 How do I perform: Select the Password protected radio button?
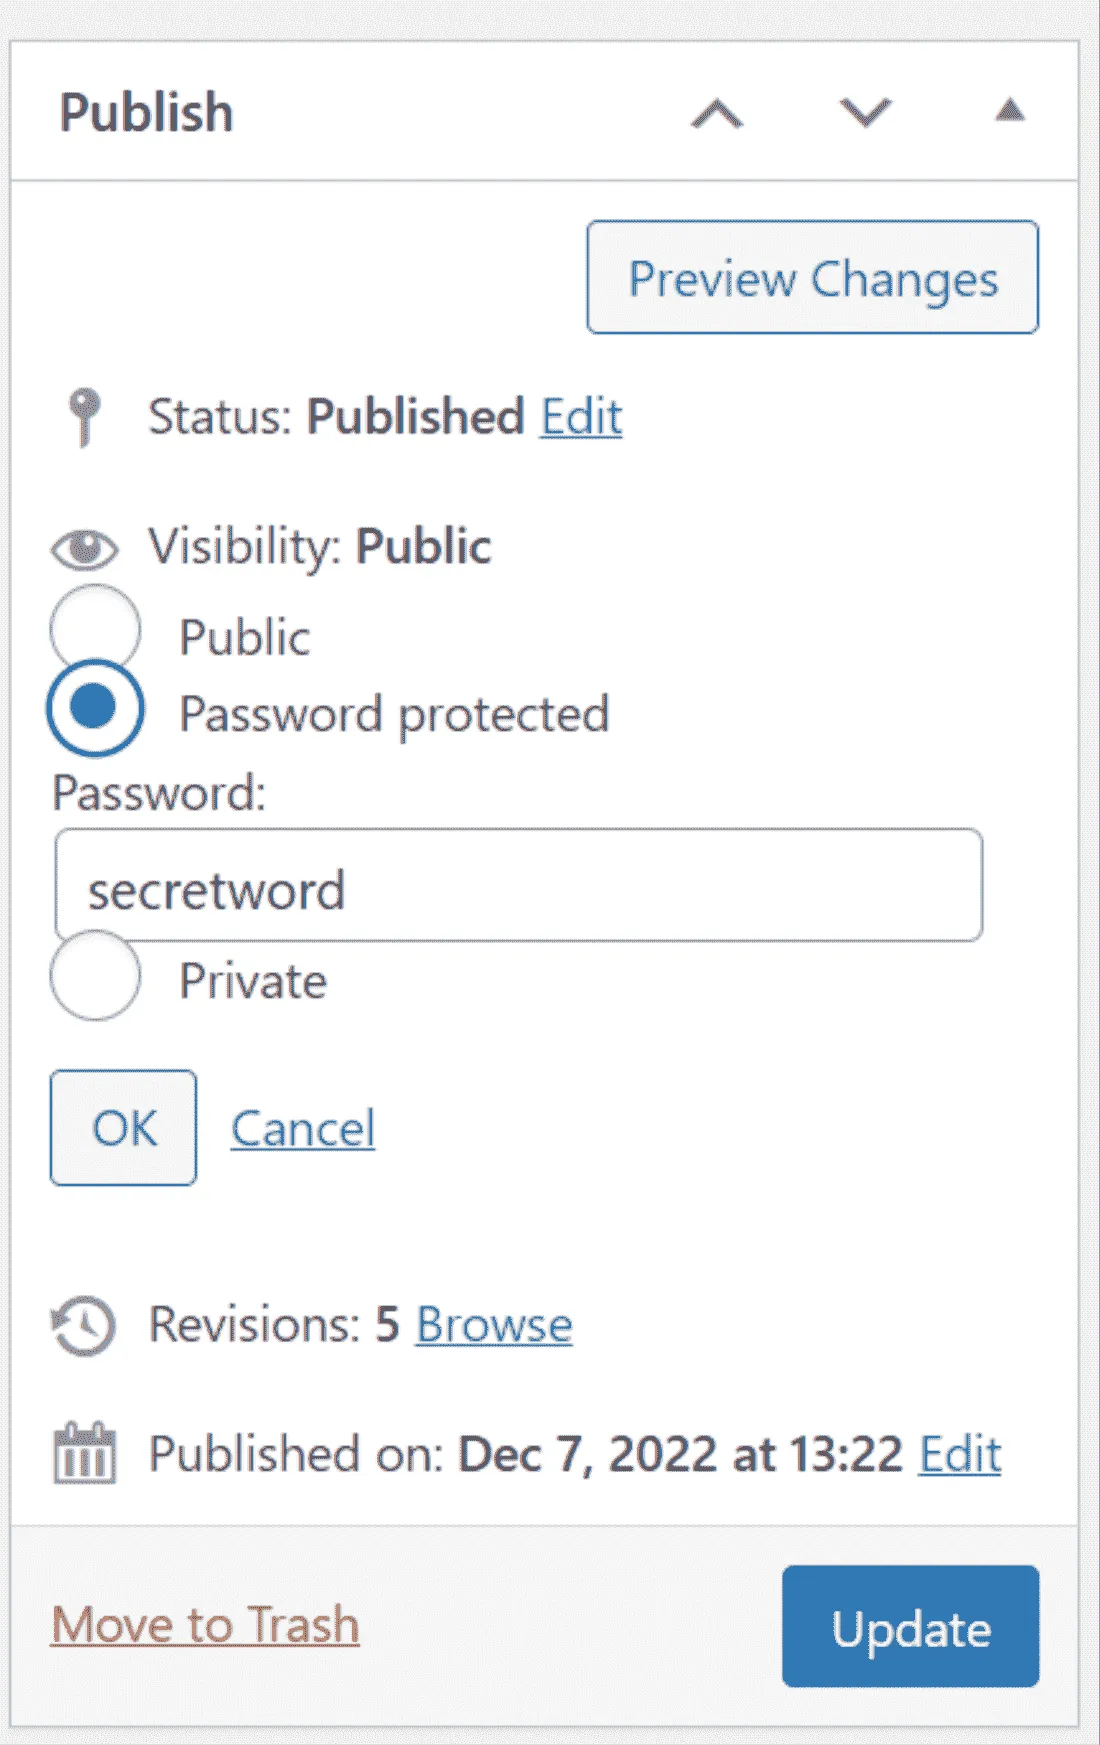point(96,708)
